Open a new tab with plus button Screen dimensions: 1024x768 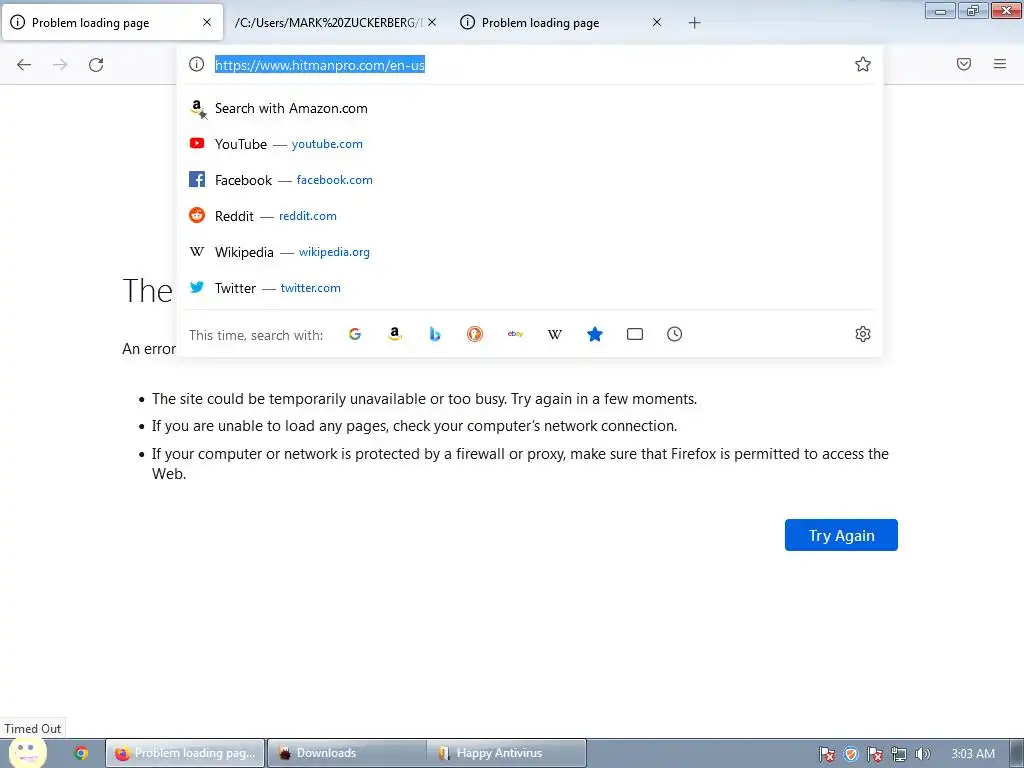[694, 23]
